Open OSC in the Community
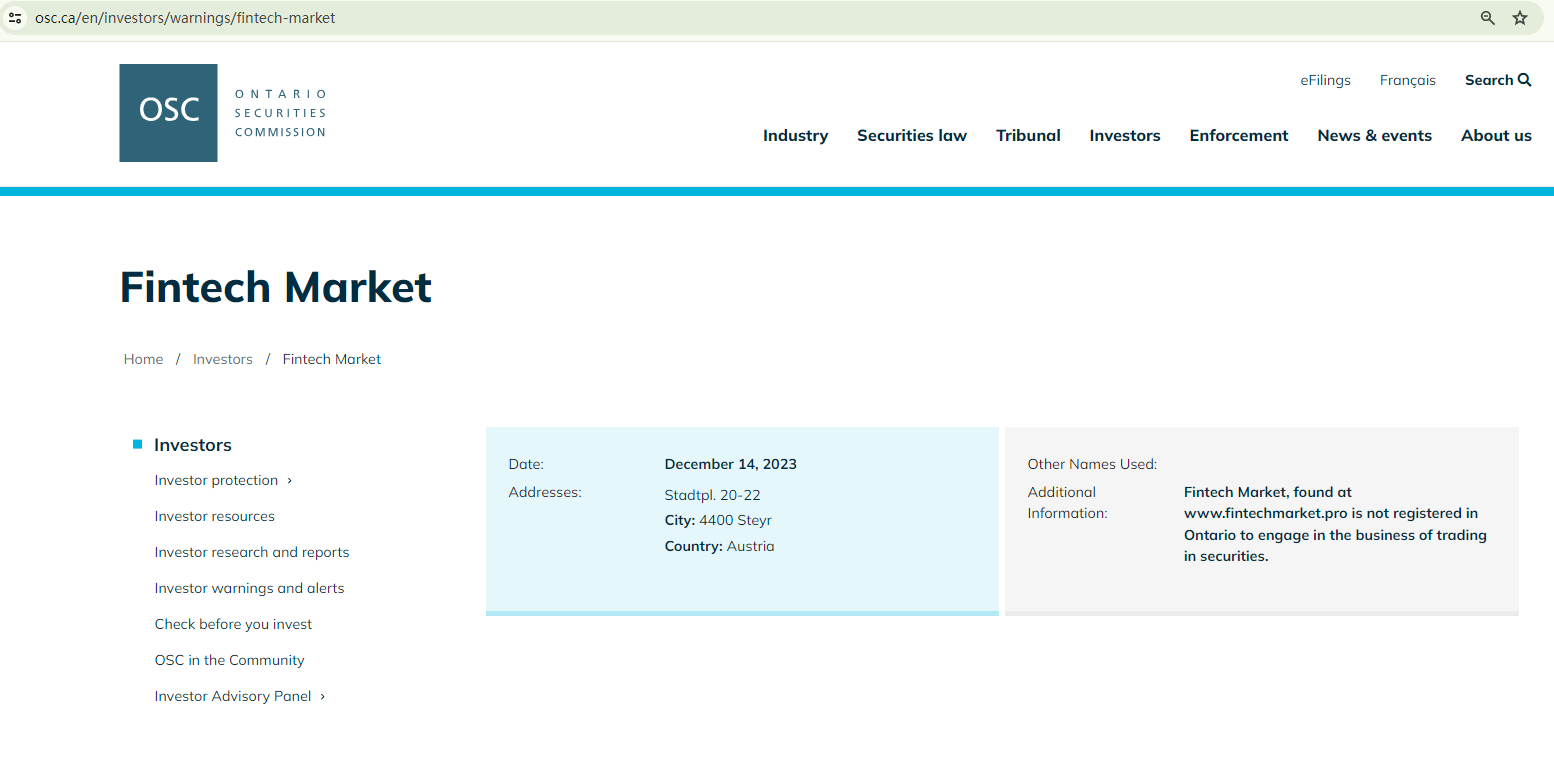 point(230,661)
